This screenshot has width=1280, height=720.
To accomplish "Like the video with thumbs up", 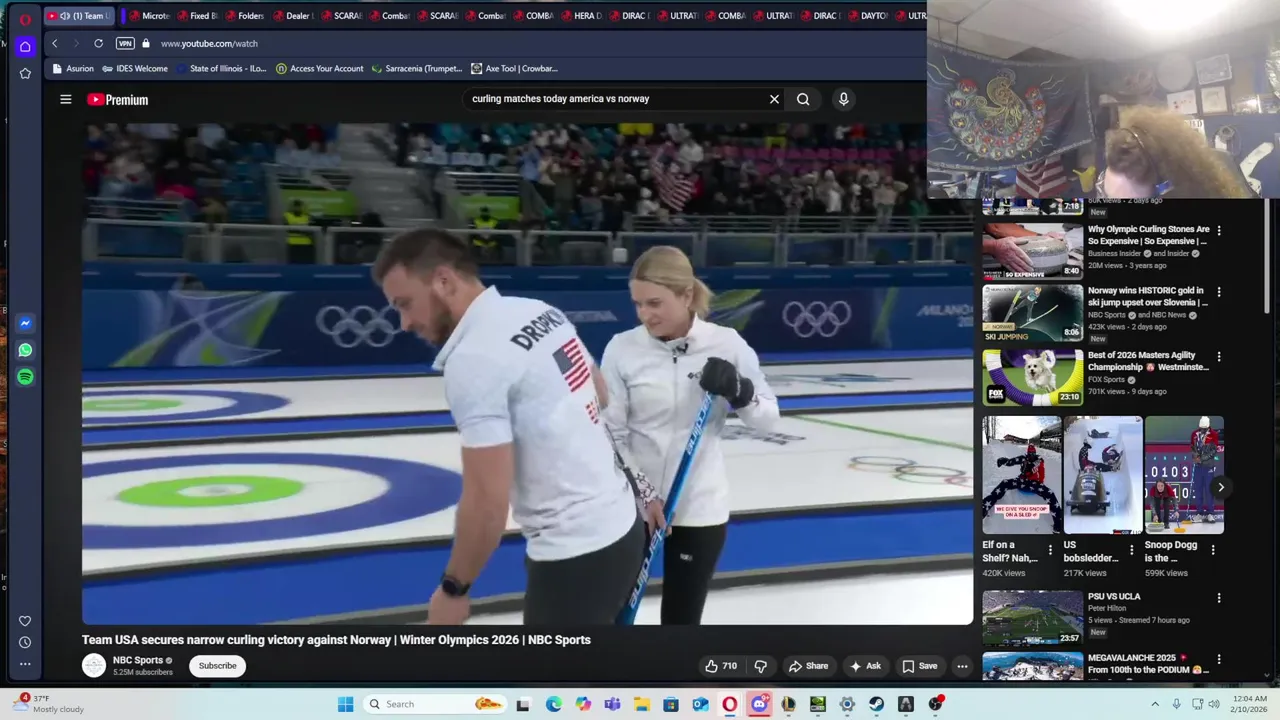I will click(x=721, y=666).
